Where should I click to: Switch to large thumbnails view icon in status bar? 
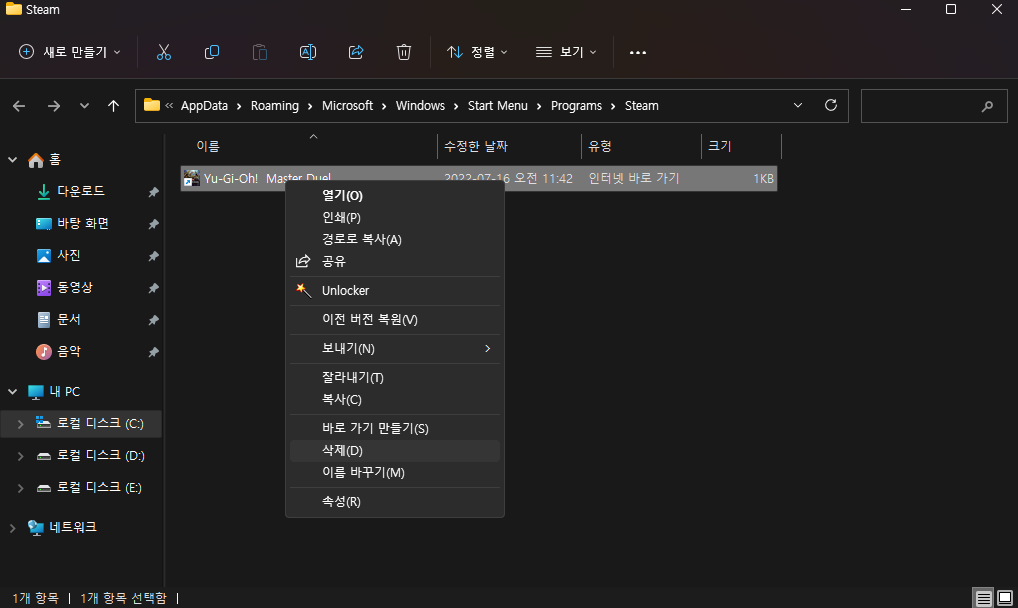1005,598
